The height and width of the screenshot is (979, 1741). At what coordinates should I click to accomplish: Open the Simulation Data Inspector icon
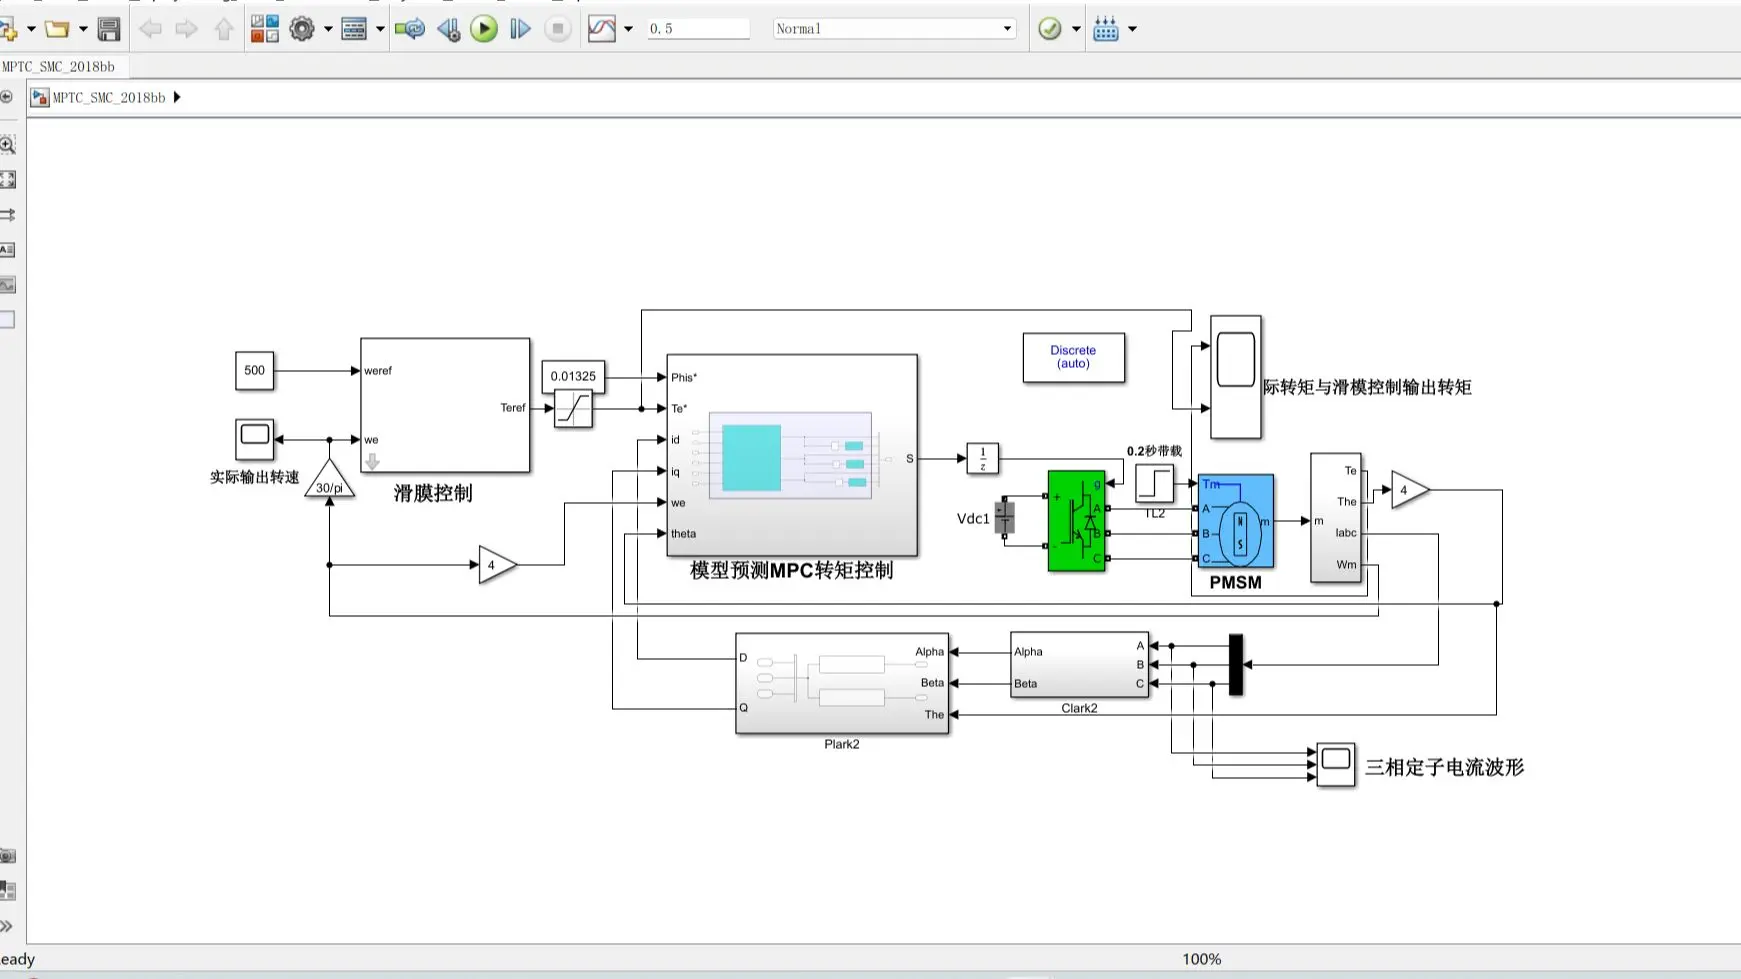pyautogui.click(x=602, y=29)
